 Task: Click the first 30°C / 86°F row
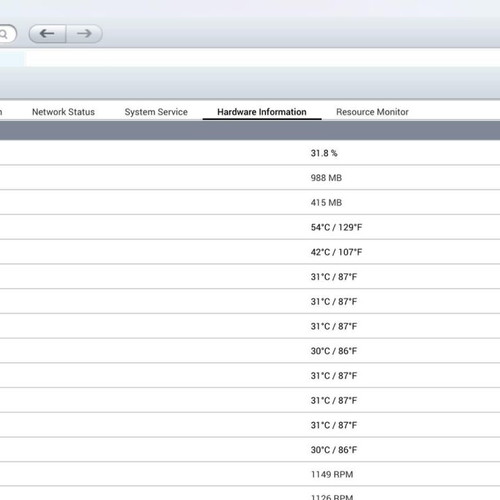coord(250,351)
